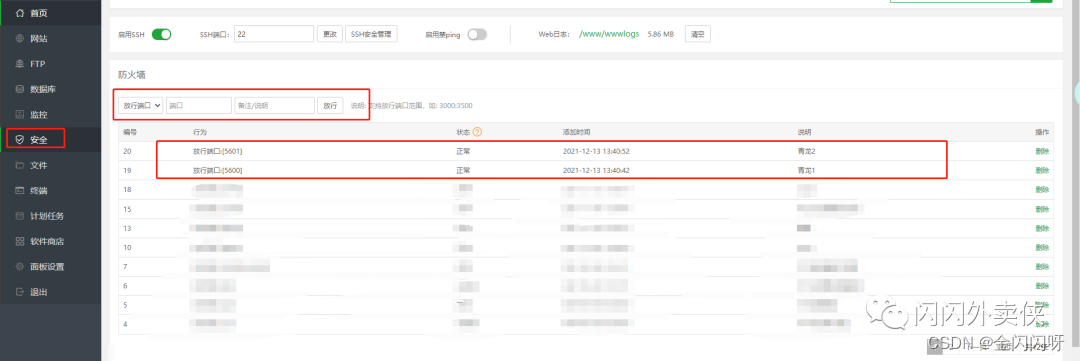Open the FTP sidebar icon
The height and width of the screenshot is (361, 1080).
tap(19, 64)
